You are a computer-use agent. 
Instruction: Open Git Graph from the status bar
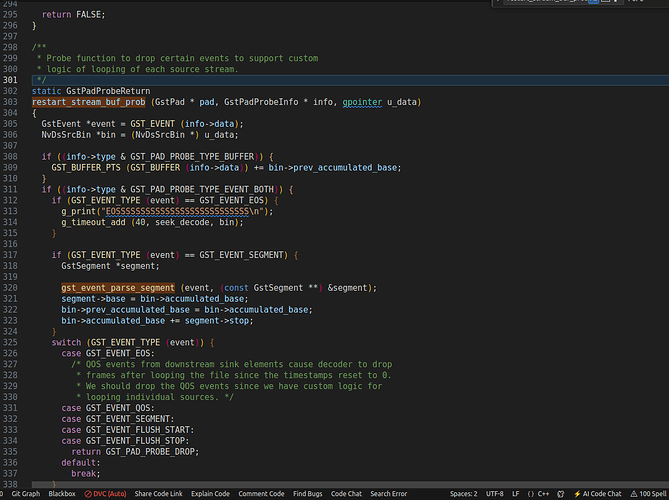(x=26, y=494)
